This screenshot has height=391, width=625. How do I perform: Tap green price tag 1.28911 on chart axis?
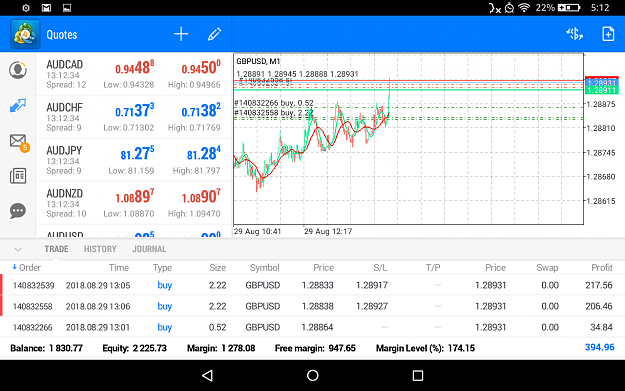pyautogui.click(x=602, y=90)
